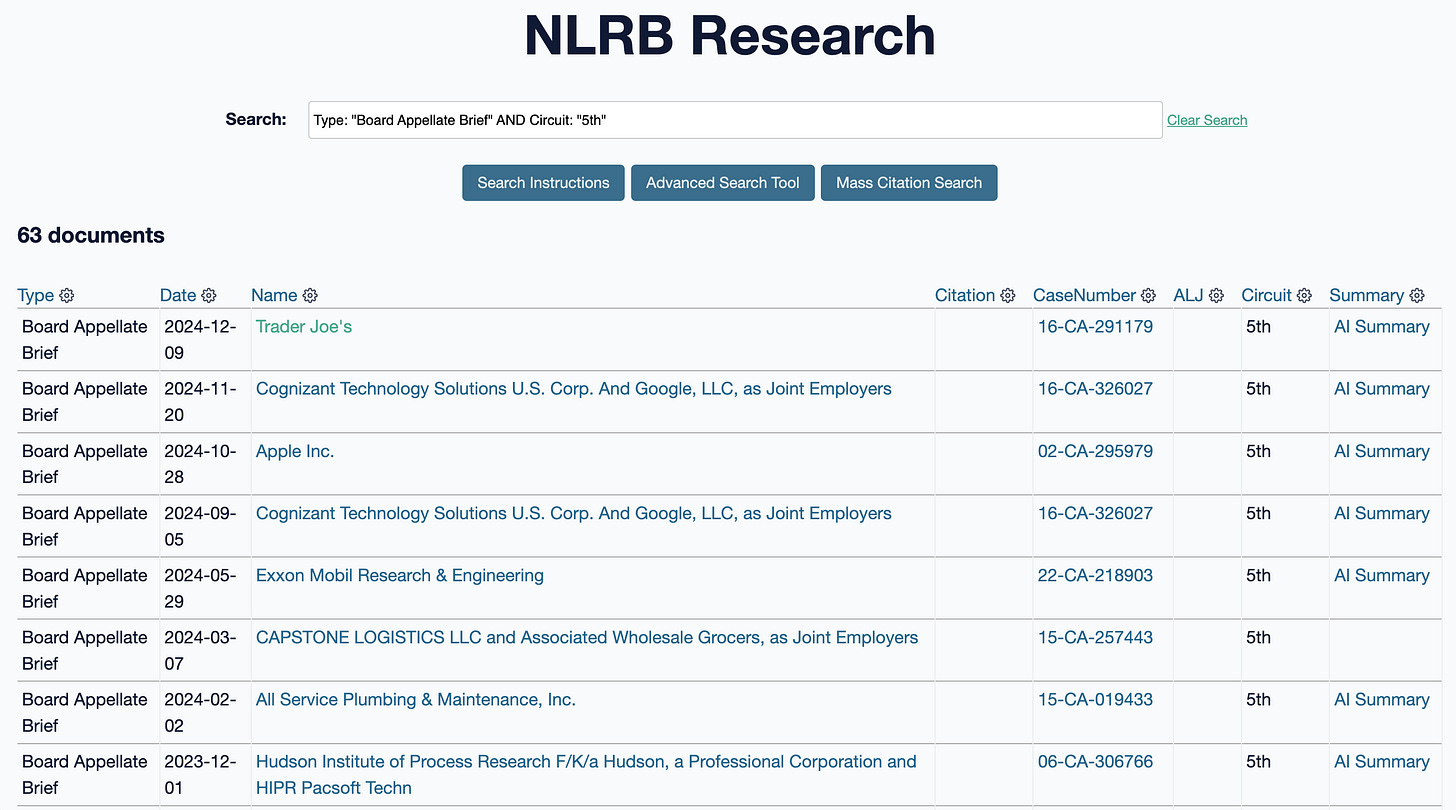Open the CAPSTONE LOGISTICS LLC brief
Viewport: 1456px width, 810px height.
pyautogui.click(x=587, y=637)
